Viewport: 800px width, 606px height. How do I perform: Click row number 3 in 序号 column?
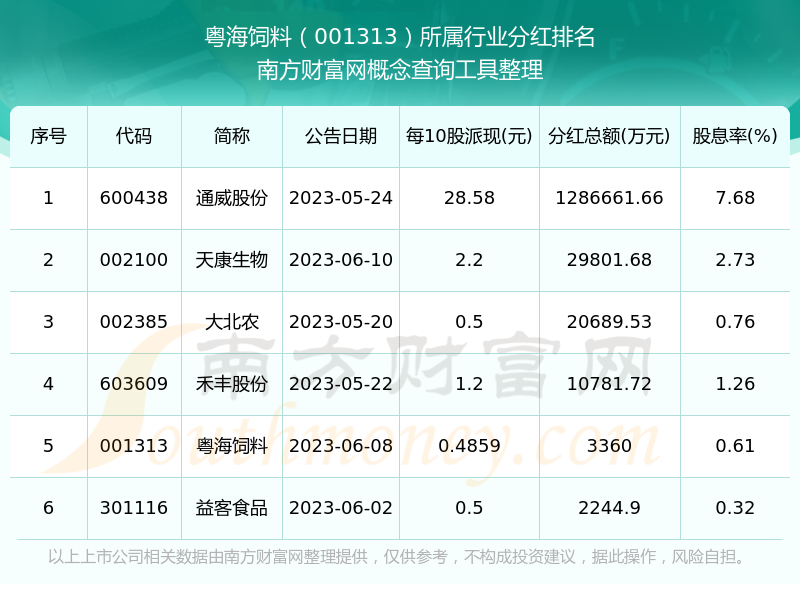48,322
